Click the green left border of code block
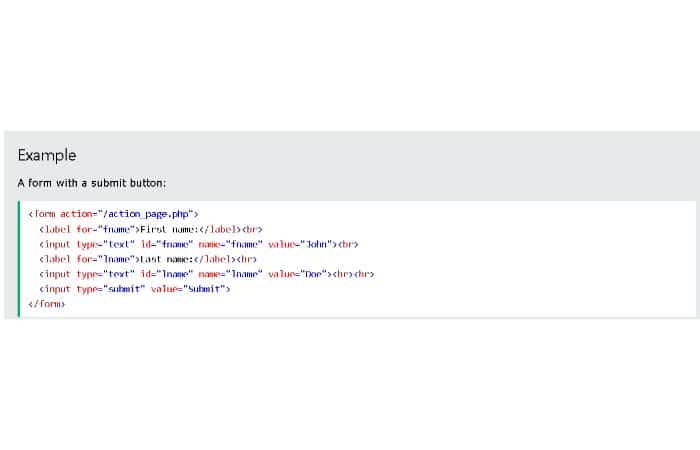 pos(19,258)
